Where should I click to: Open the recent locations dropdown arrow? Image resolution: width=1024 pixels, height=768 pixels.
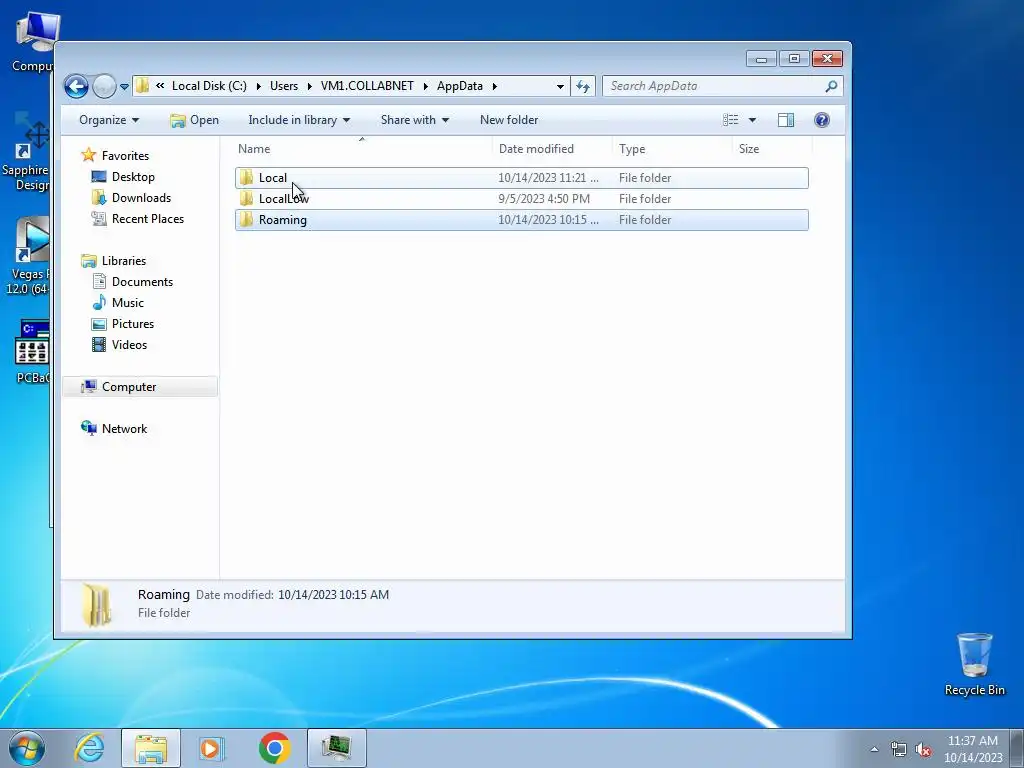(124, 86)
